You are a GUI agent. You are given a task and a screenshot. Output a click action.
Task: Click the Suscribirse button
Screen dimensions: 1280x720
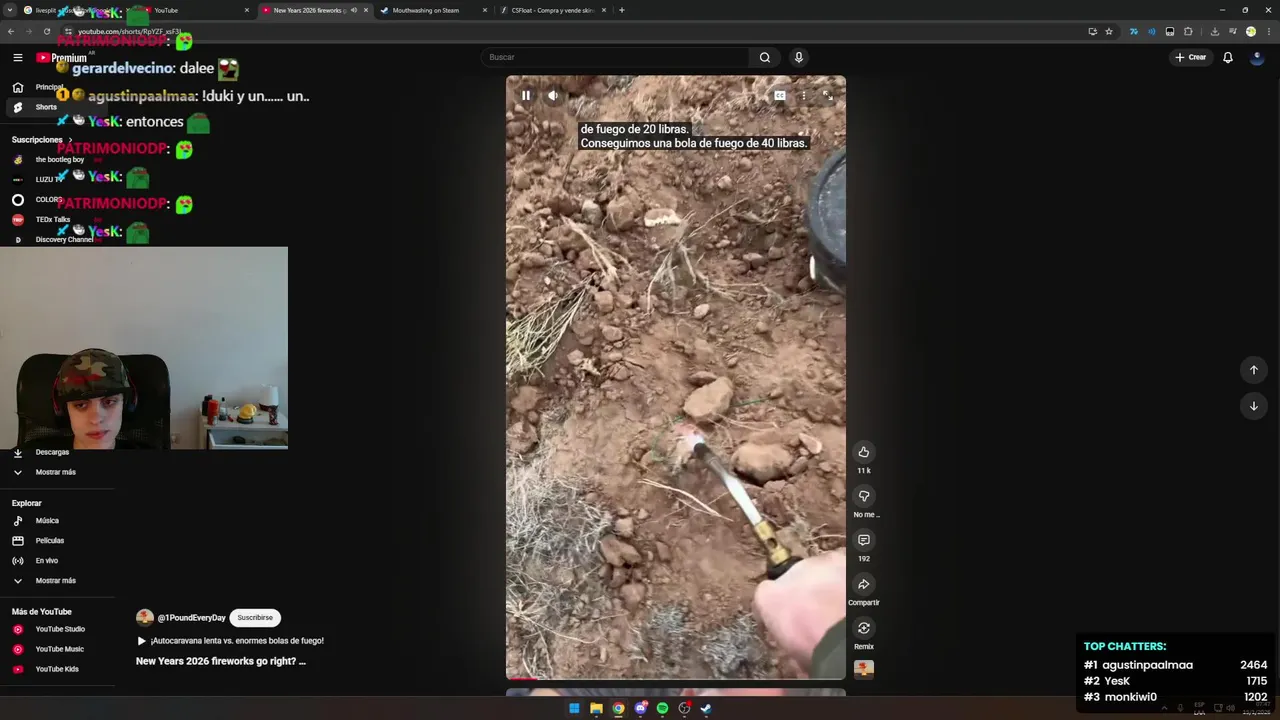point(255,618)
